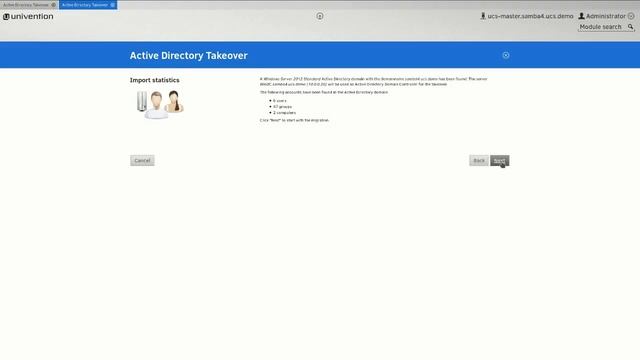
Task: Click the ucs-master.samba4.ucs.demo hostname label
Action: pos(530,16)
